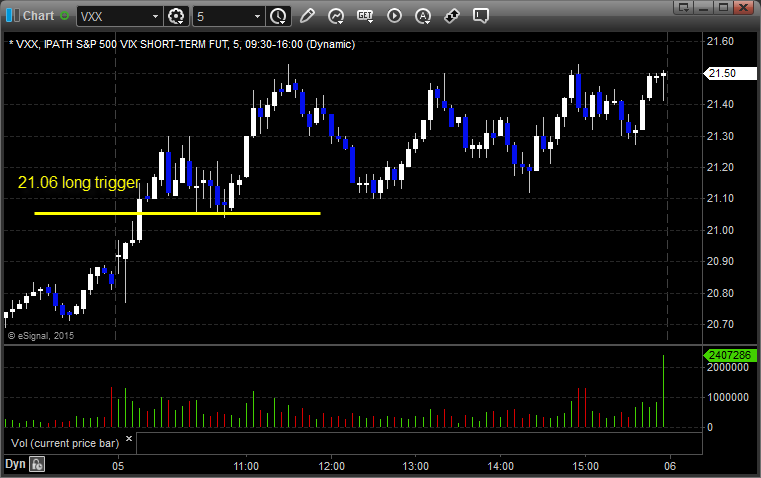This screenshot has width=761, height=478.
Task: Click the 06 date axis label
Action: click(670, 466)
